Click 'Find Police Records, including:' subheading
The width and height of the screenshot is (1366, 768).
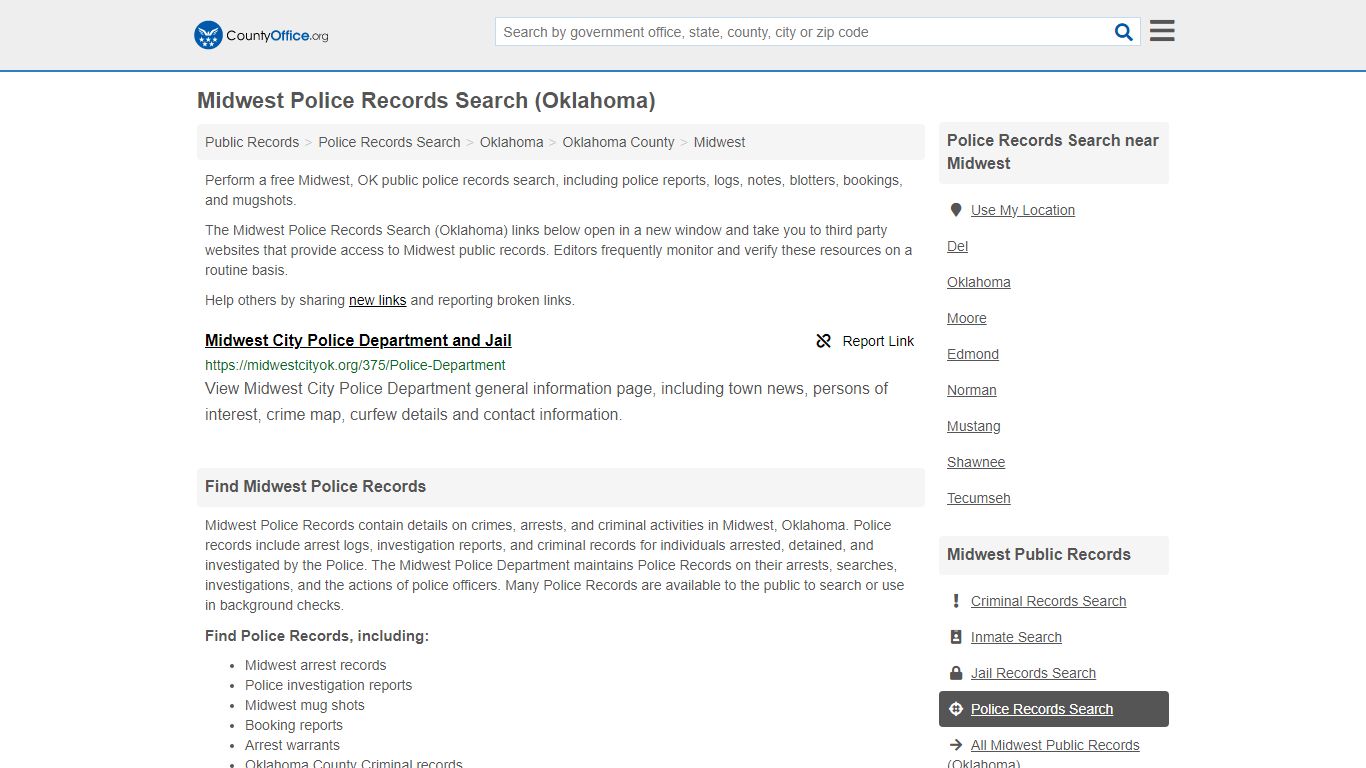pyautogui.click(x=317, y=636)
